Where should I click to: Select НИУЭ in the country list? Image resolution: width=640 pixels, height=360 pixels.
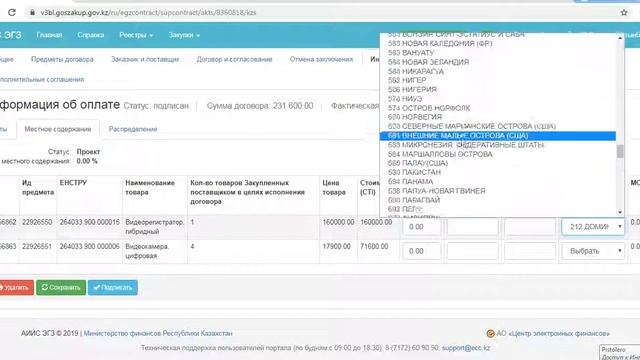(498, 99)
